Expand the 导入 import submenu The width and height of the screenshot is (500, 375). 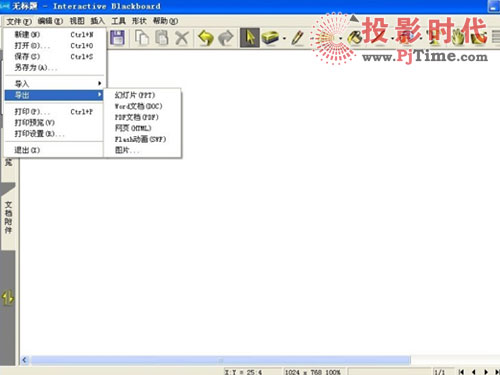coord(54,84)
